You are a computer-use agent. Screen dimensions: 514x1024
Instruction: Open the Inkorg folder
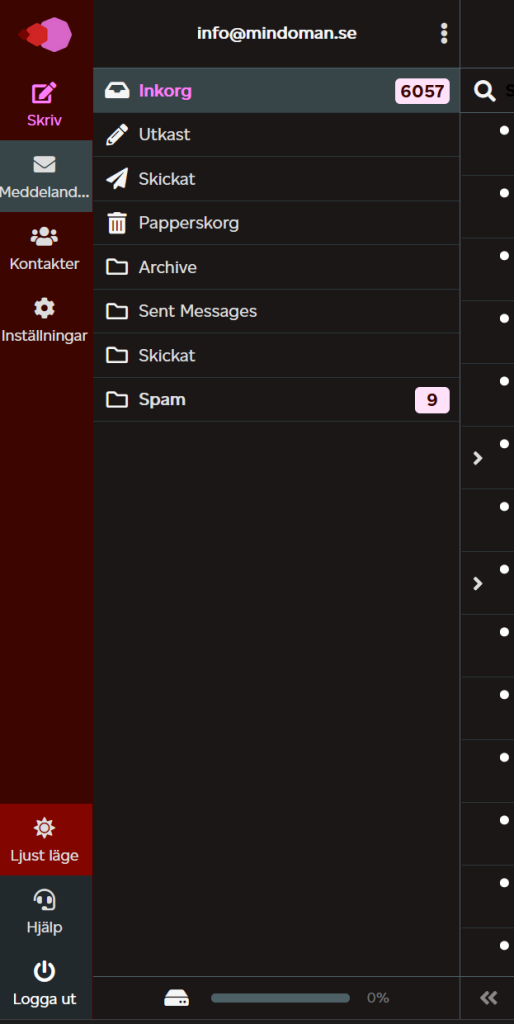(276, 90)
